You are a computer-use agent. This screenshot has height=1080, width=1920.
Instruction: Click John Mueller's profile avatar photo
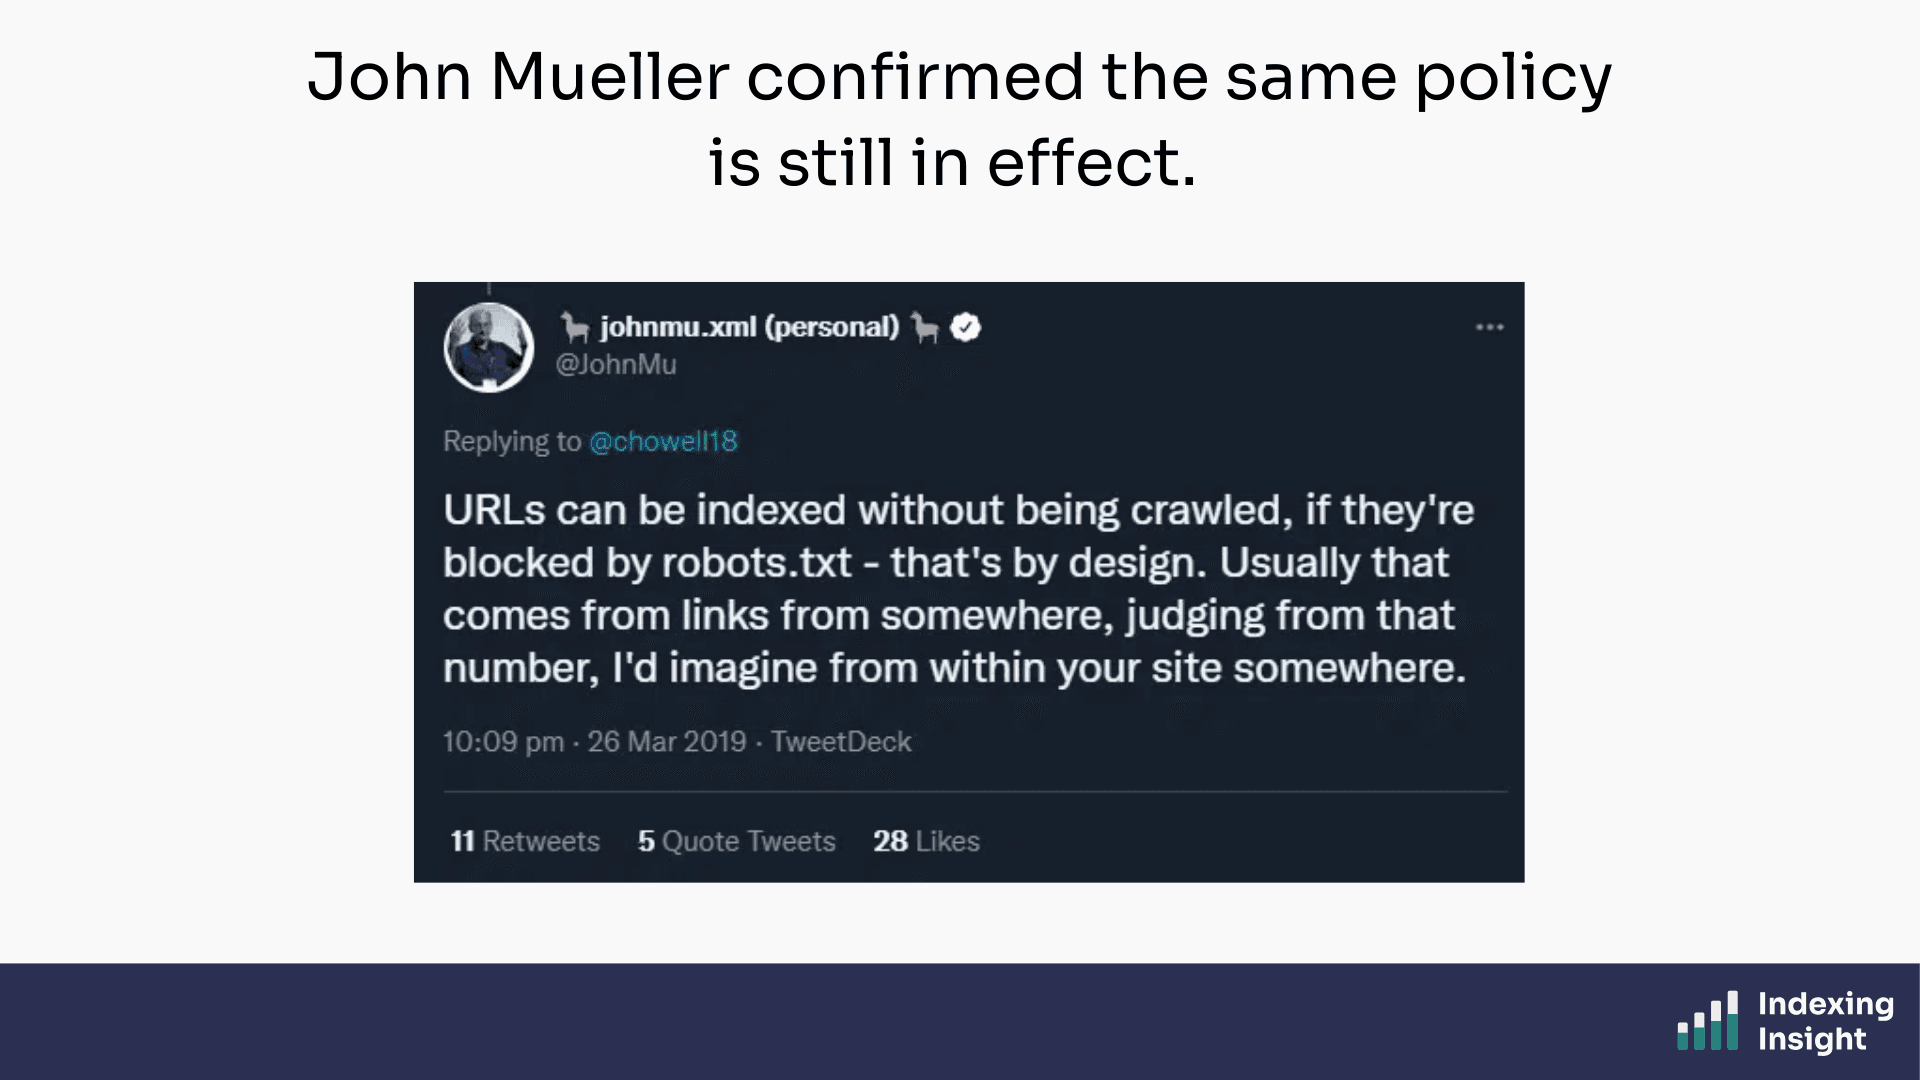click(488, 347)
